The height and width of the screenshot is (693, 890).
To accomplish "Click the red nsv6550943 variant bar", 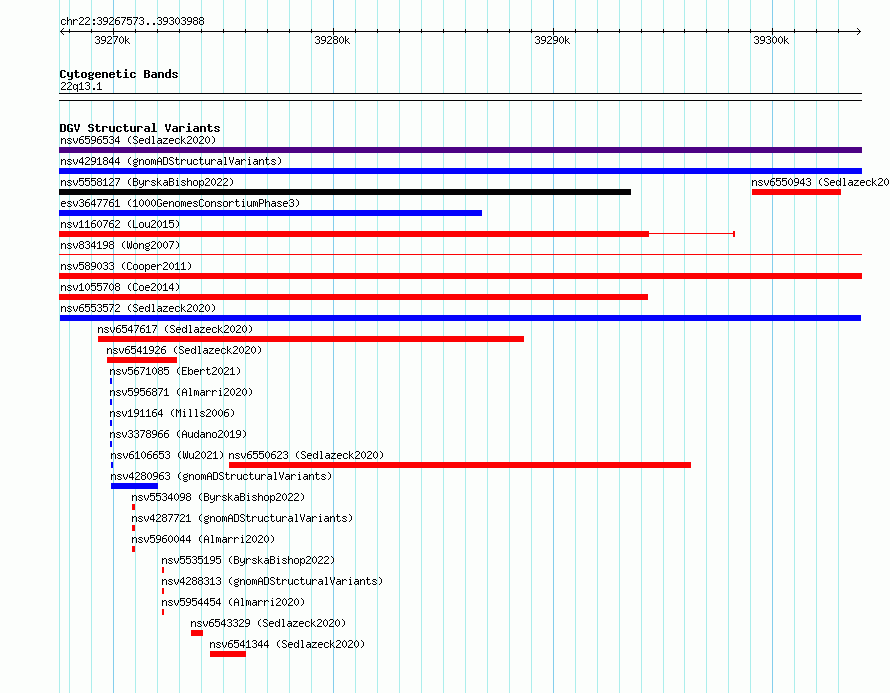I will coord(796,192).
